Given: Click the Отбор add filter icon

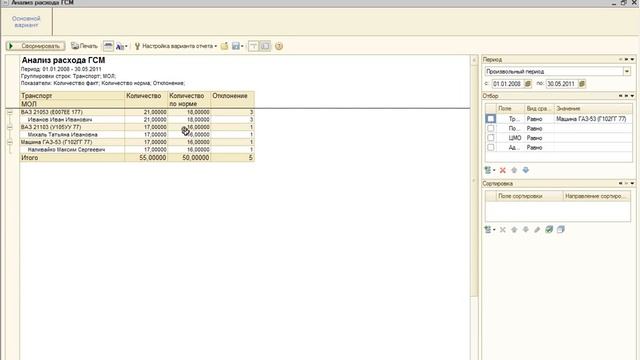Looking at the screenshot, I should point(489,170).
